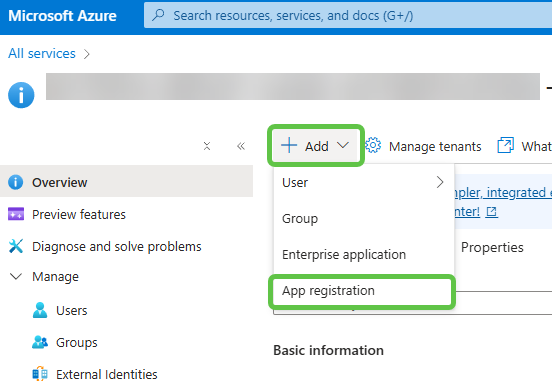Click the plus icon on Add
This screenshot has width=552, height=381.
[289, 145]
